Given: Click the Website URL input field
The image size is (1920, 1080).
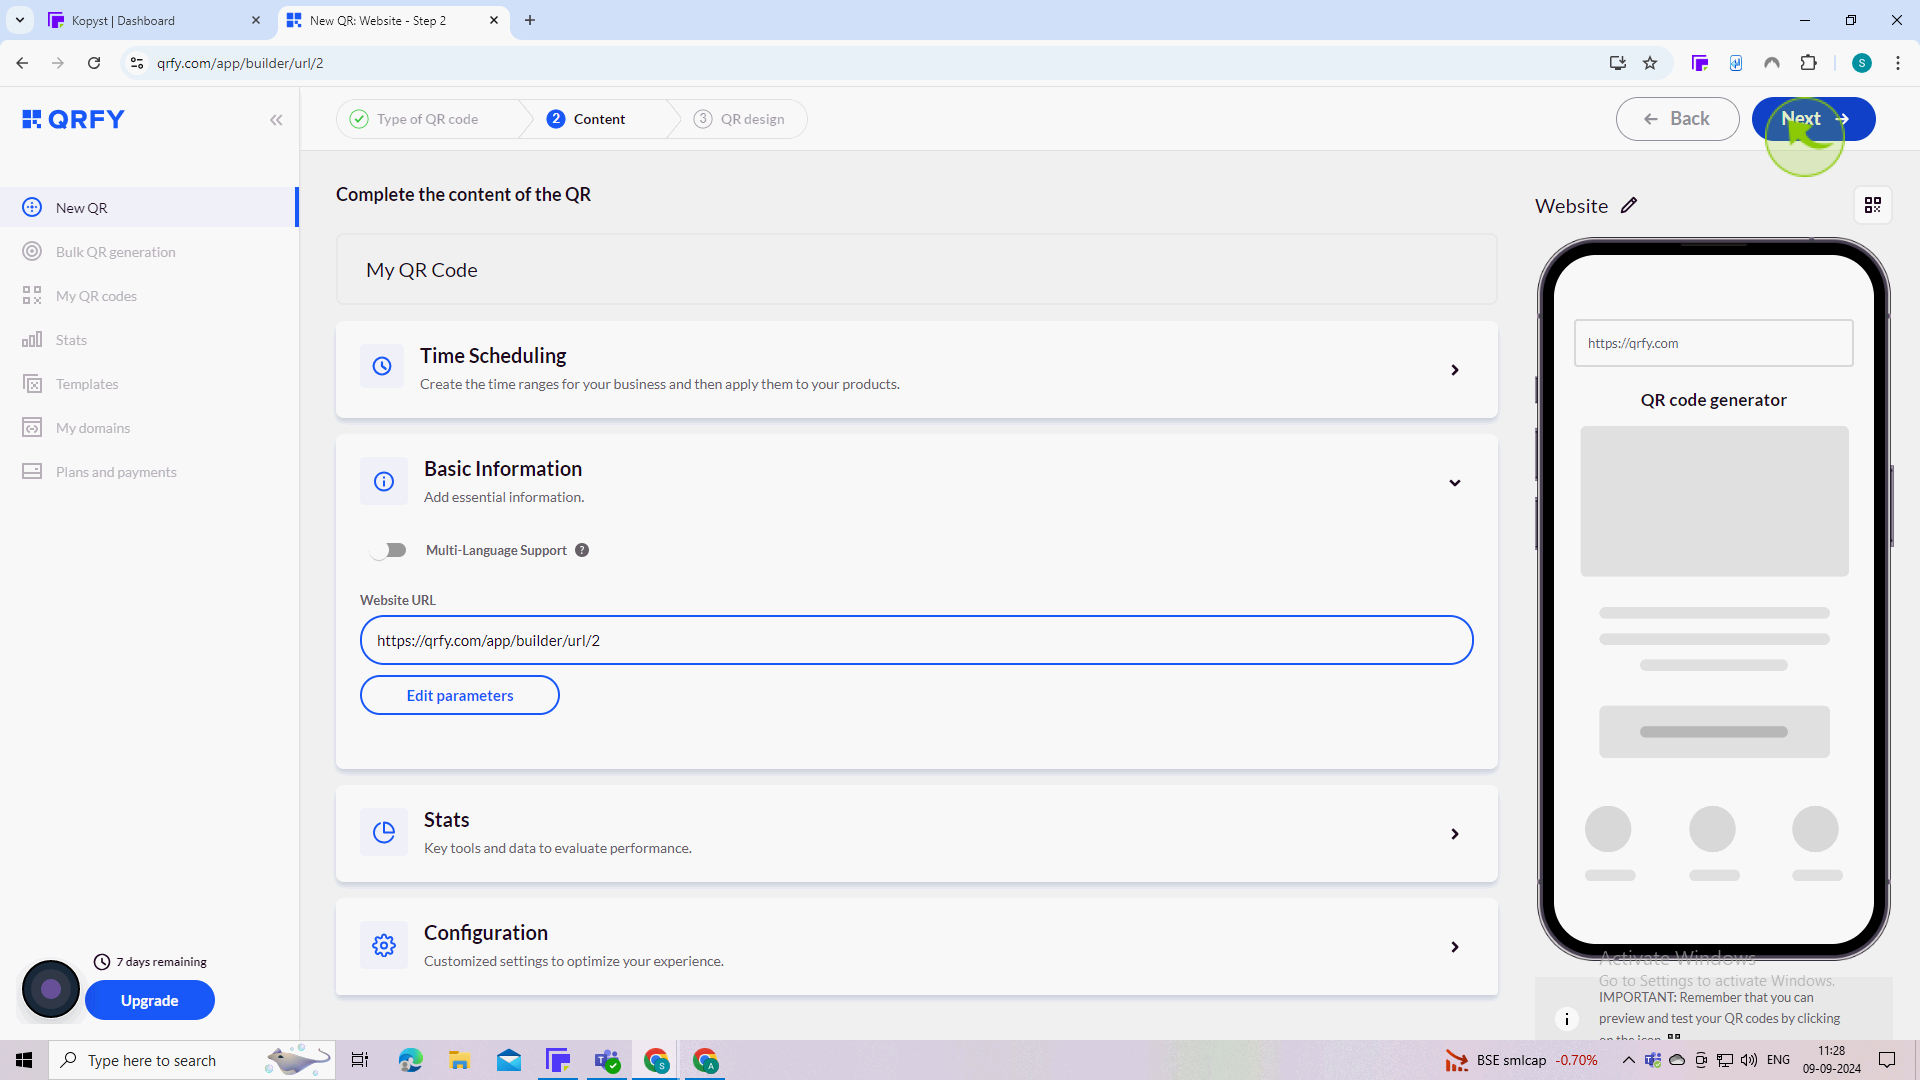Looking at the screenshot, I should tap(916, 640).
